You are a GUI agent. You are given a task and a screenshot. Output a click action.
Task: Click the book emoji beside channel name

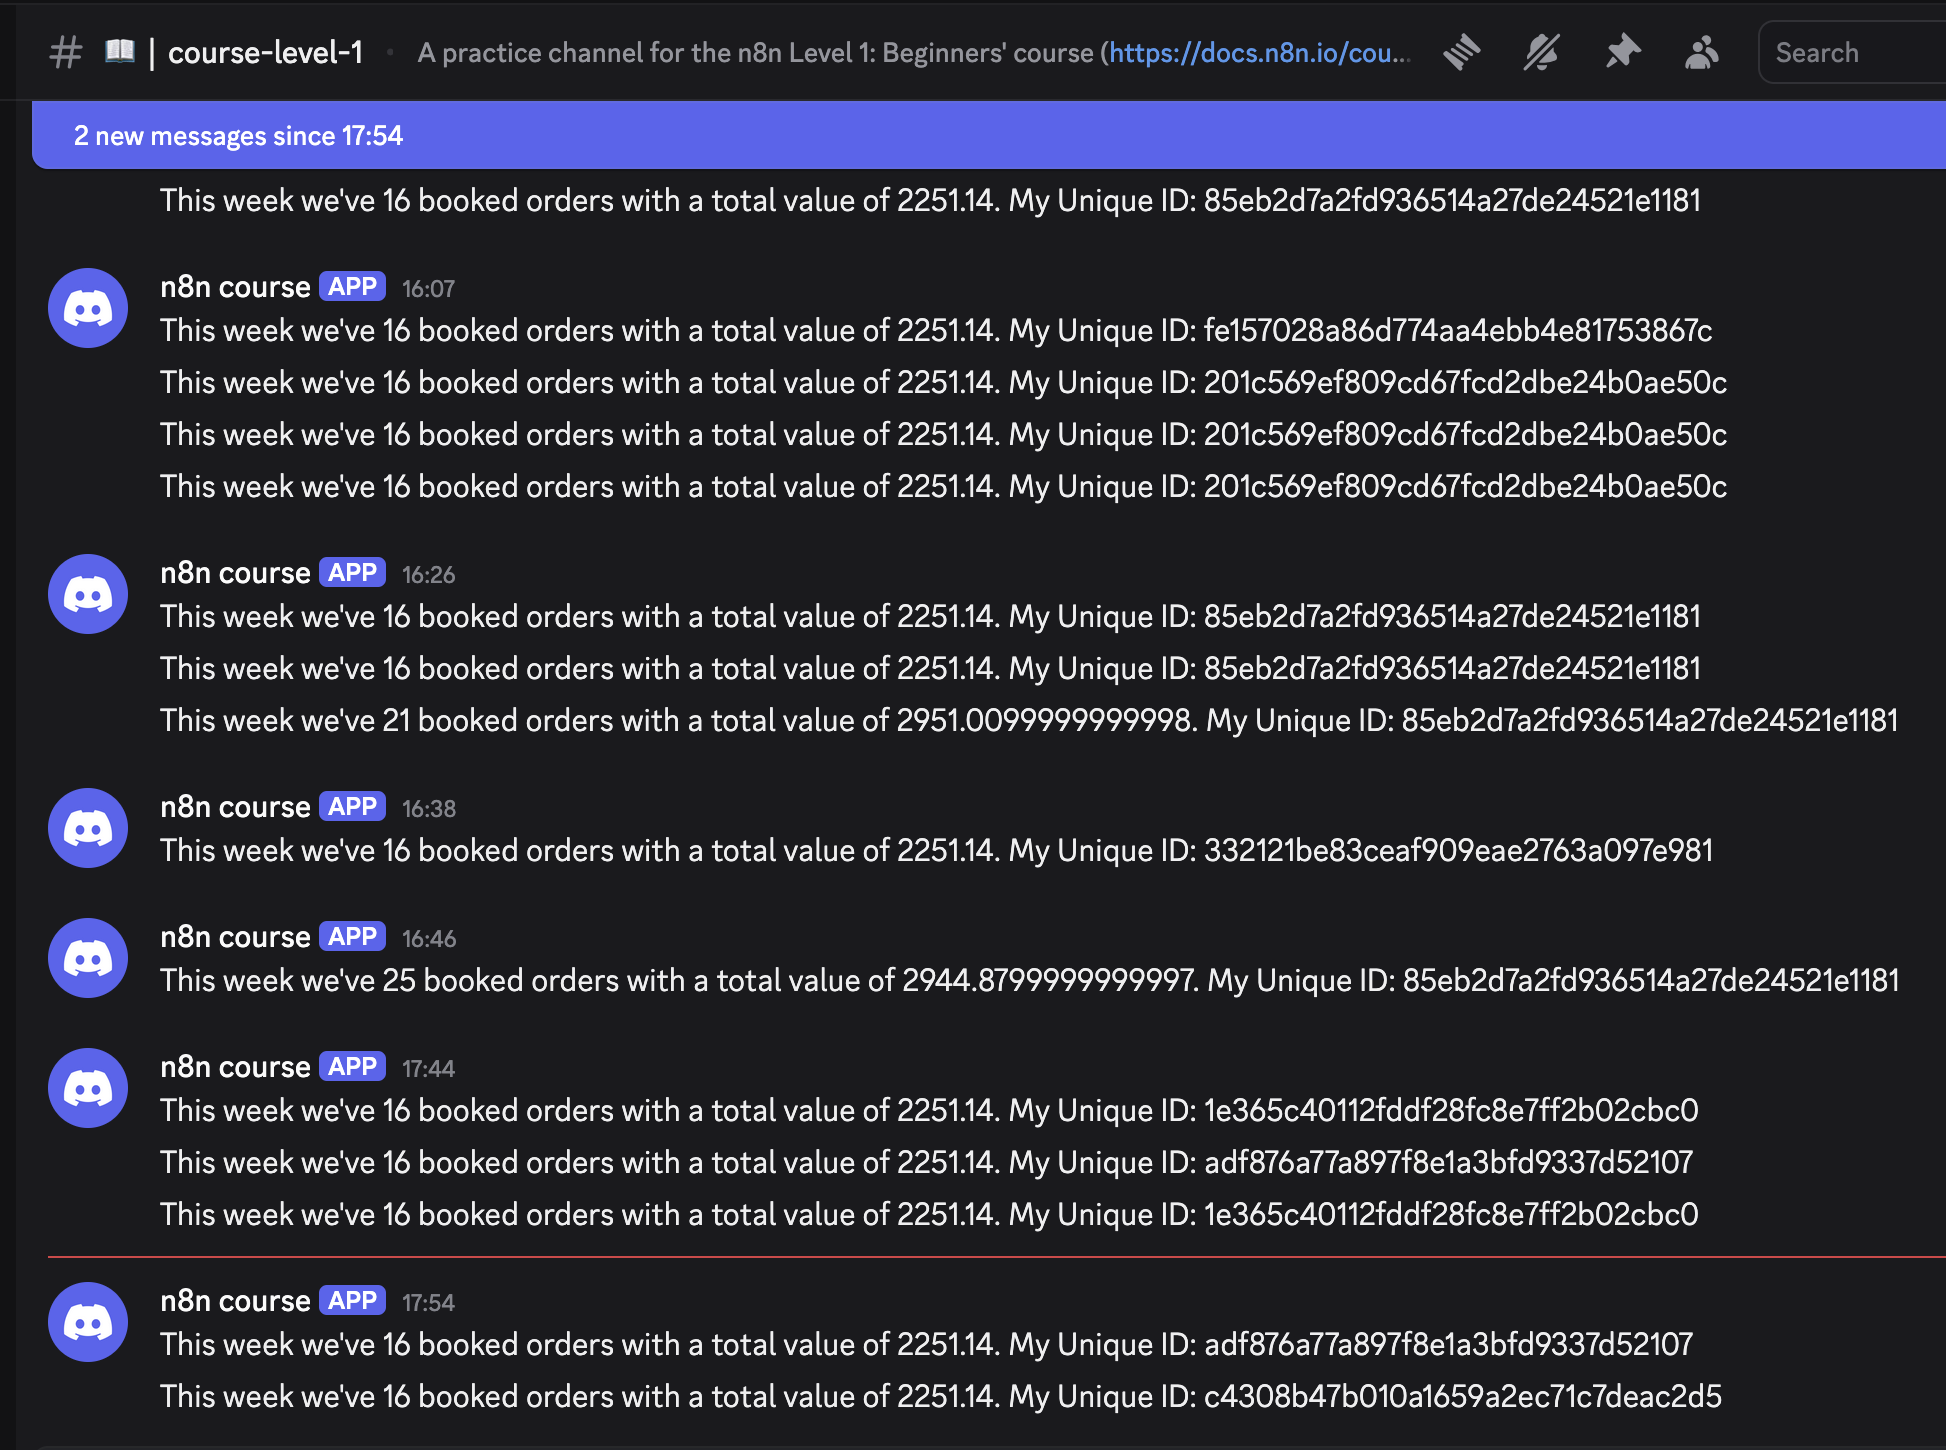[x=120, y=51]
